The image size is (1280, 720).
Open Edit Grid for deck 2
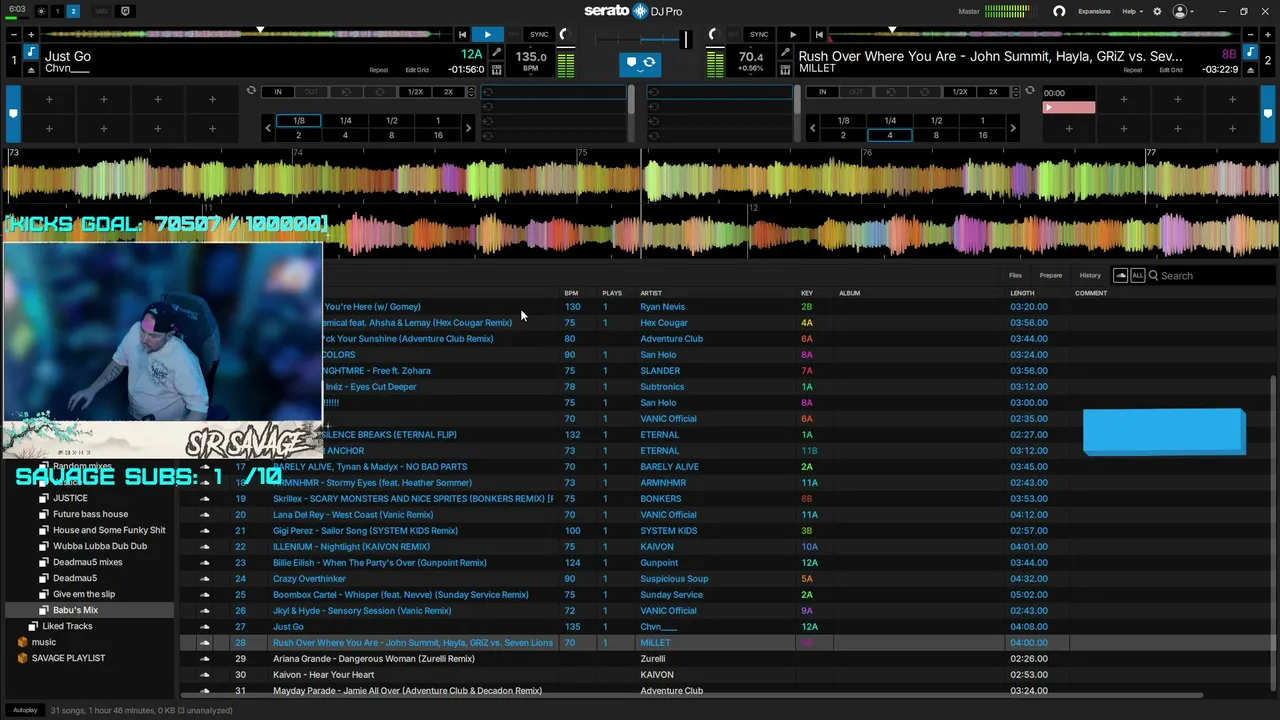click(x=1171, y=70)
